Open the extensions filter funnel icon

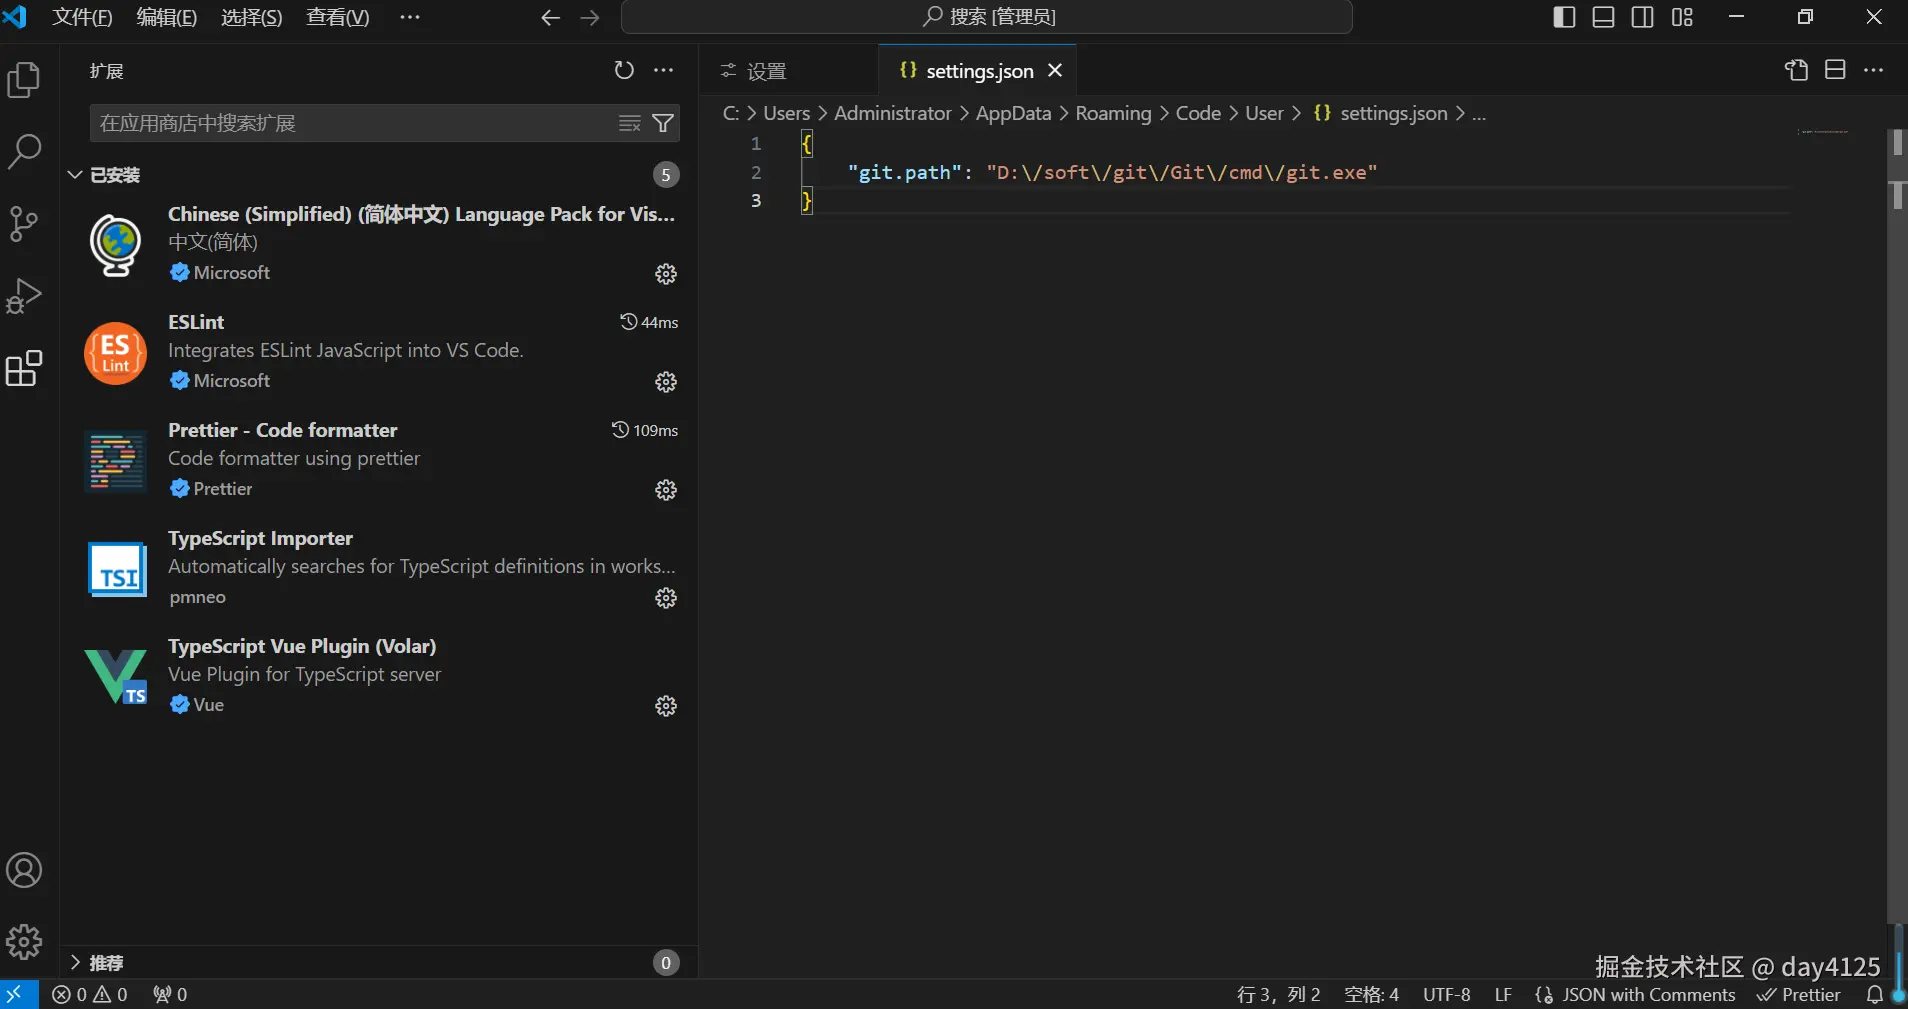pos(662,123)
